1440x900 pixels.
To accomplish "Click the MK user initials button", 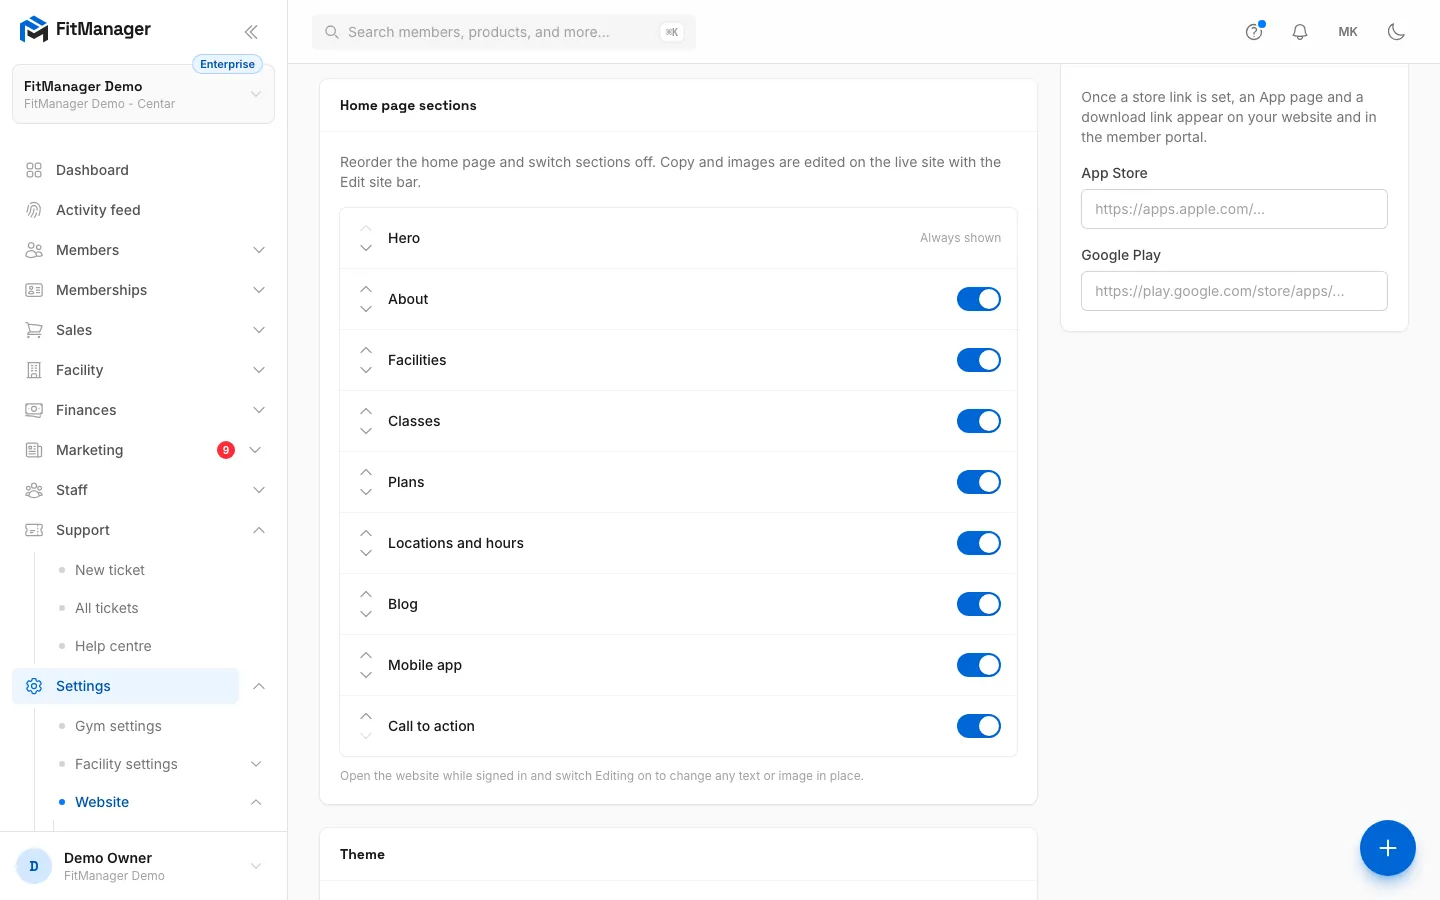I will pos(1348,32).
